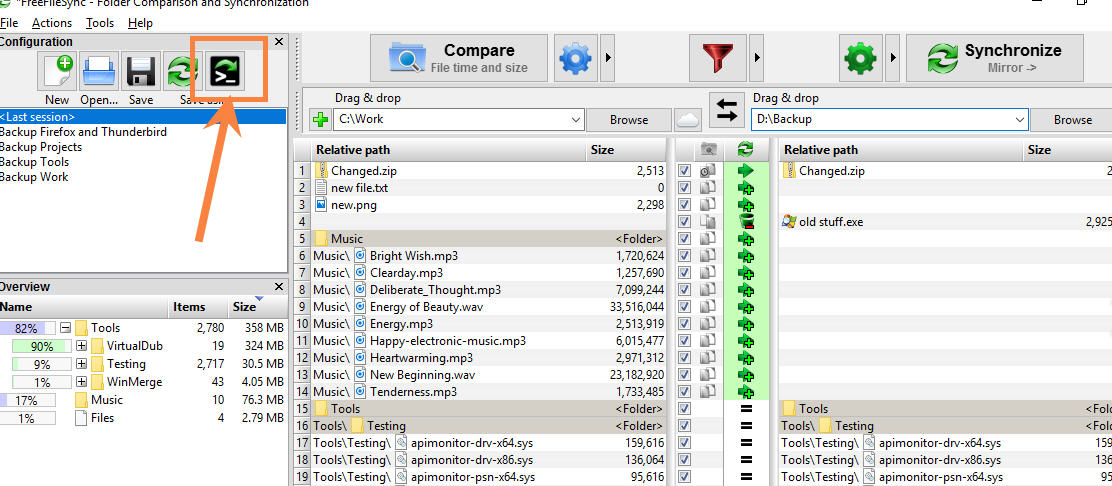This screenshot has width=1112, height=486.
Task: Select the <Last session> configuration
Action: pos(143,116)
